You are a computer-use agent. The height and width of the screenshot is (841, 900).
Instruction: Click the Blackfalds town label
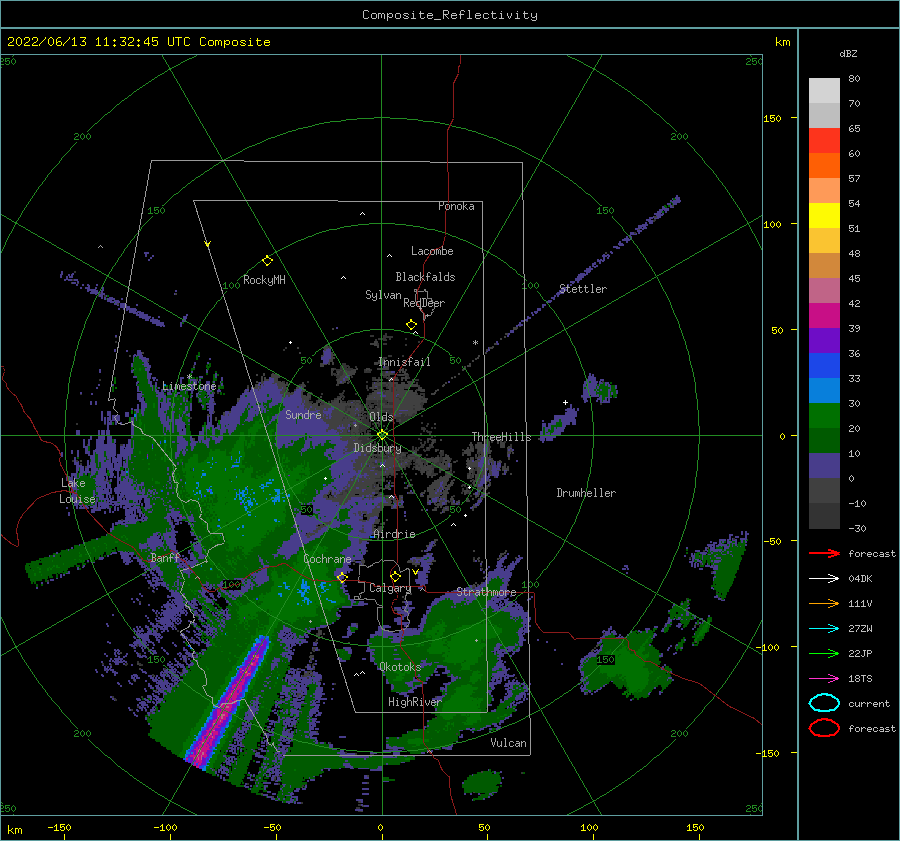[x=425, y=277]
